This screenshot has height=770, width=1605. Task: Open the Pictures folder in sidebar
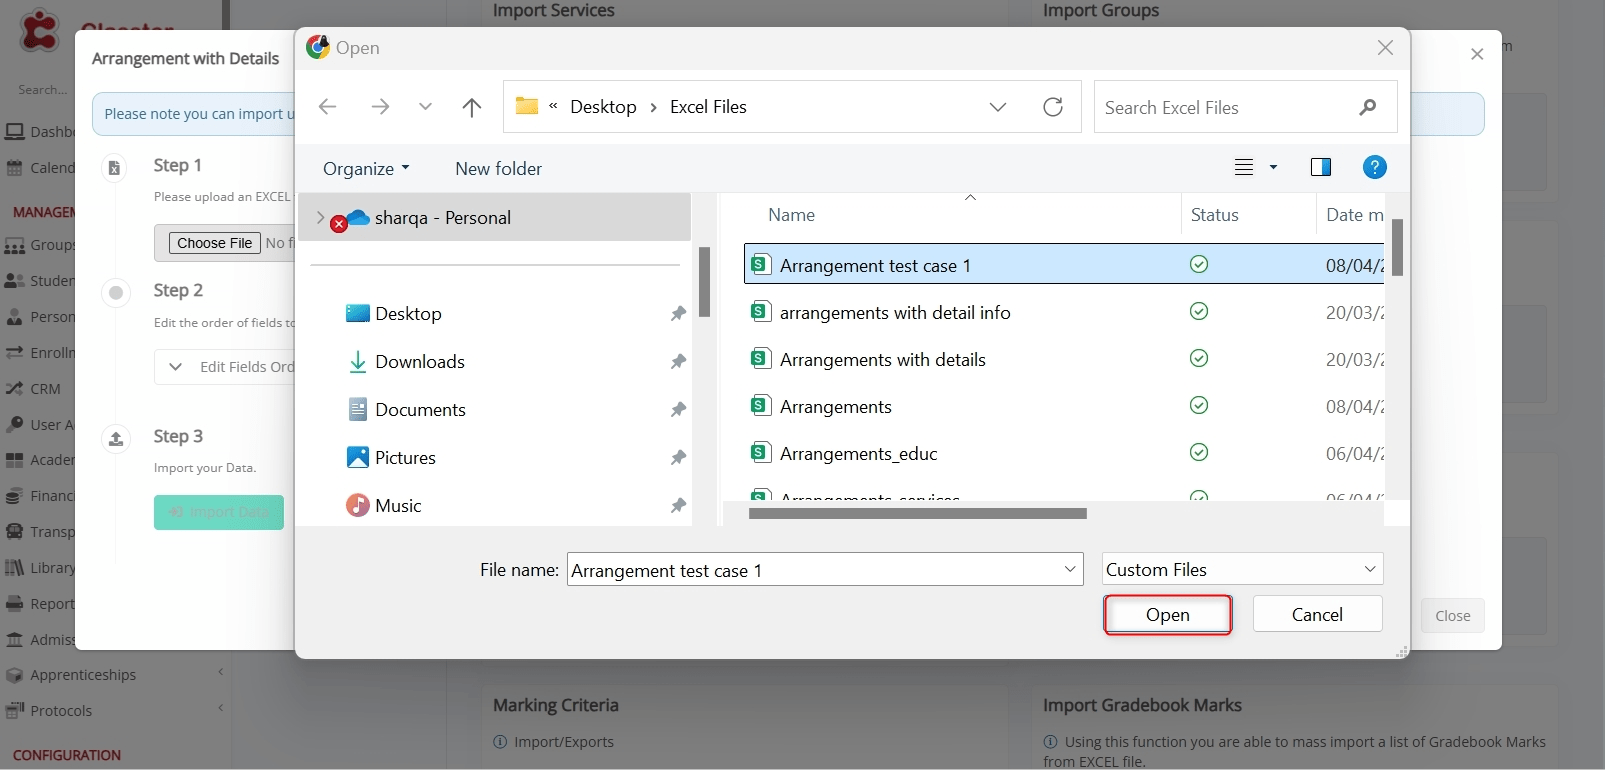click(x=404, y=458)
